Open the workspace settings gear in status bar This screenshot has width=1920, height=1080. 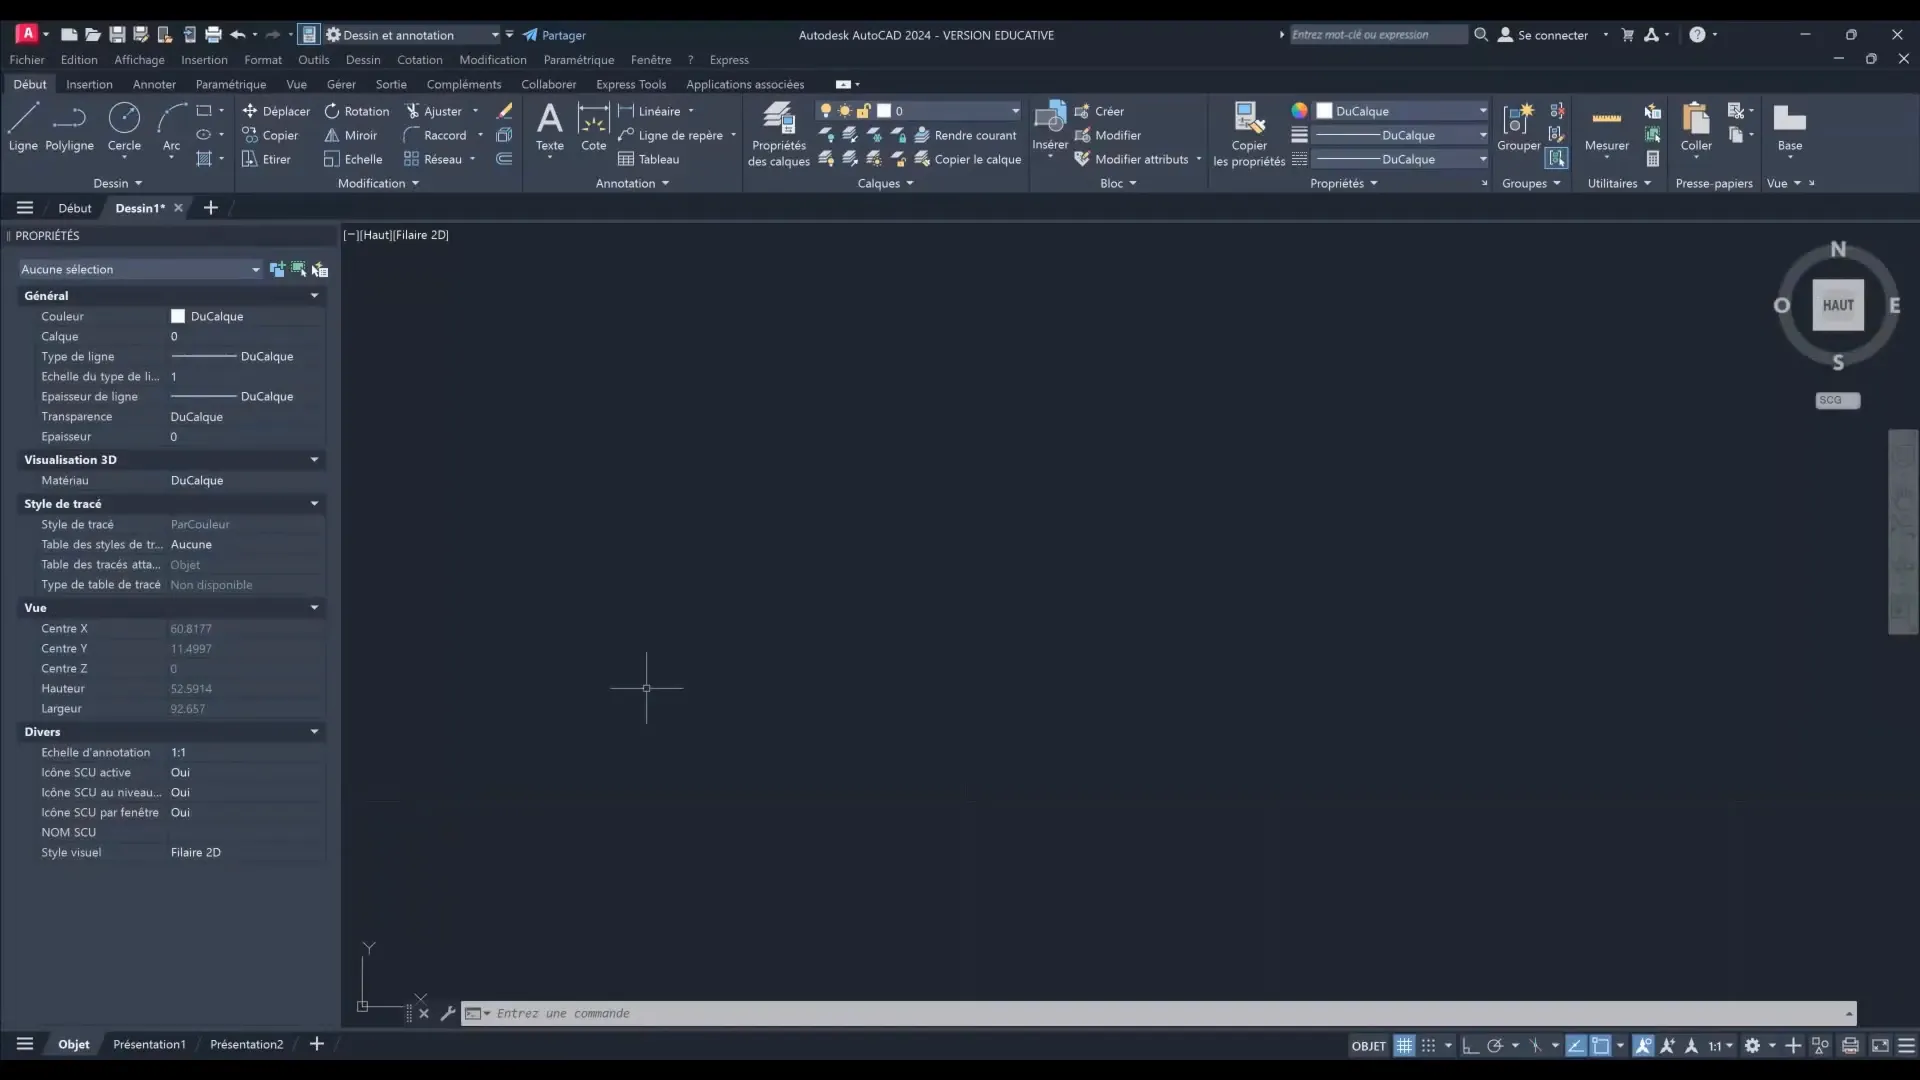pyautogui.click(x=1752, y=1045)
